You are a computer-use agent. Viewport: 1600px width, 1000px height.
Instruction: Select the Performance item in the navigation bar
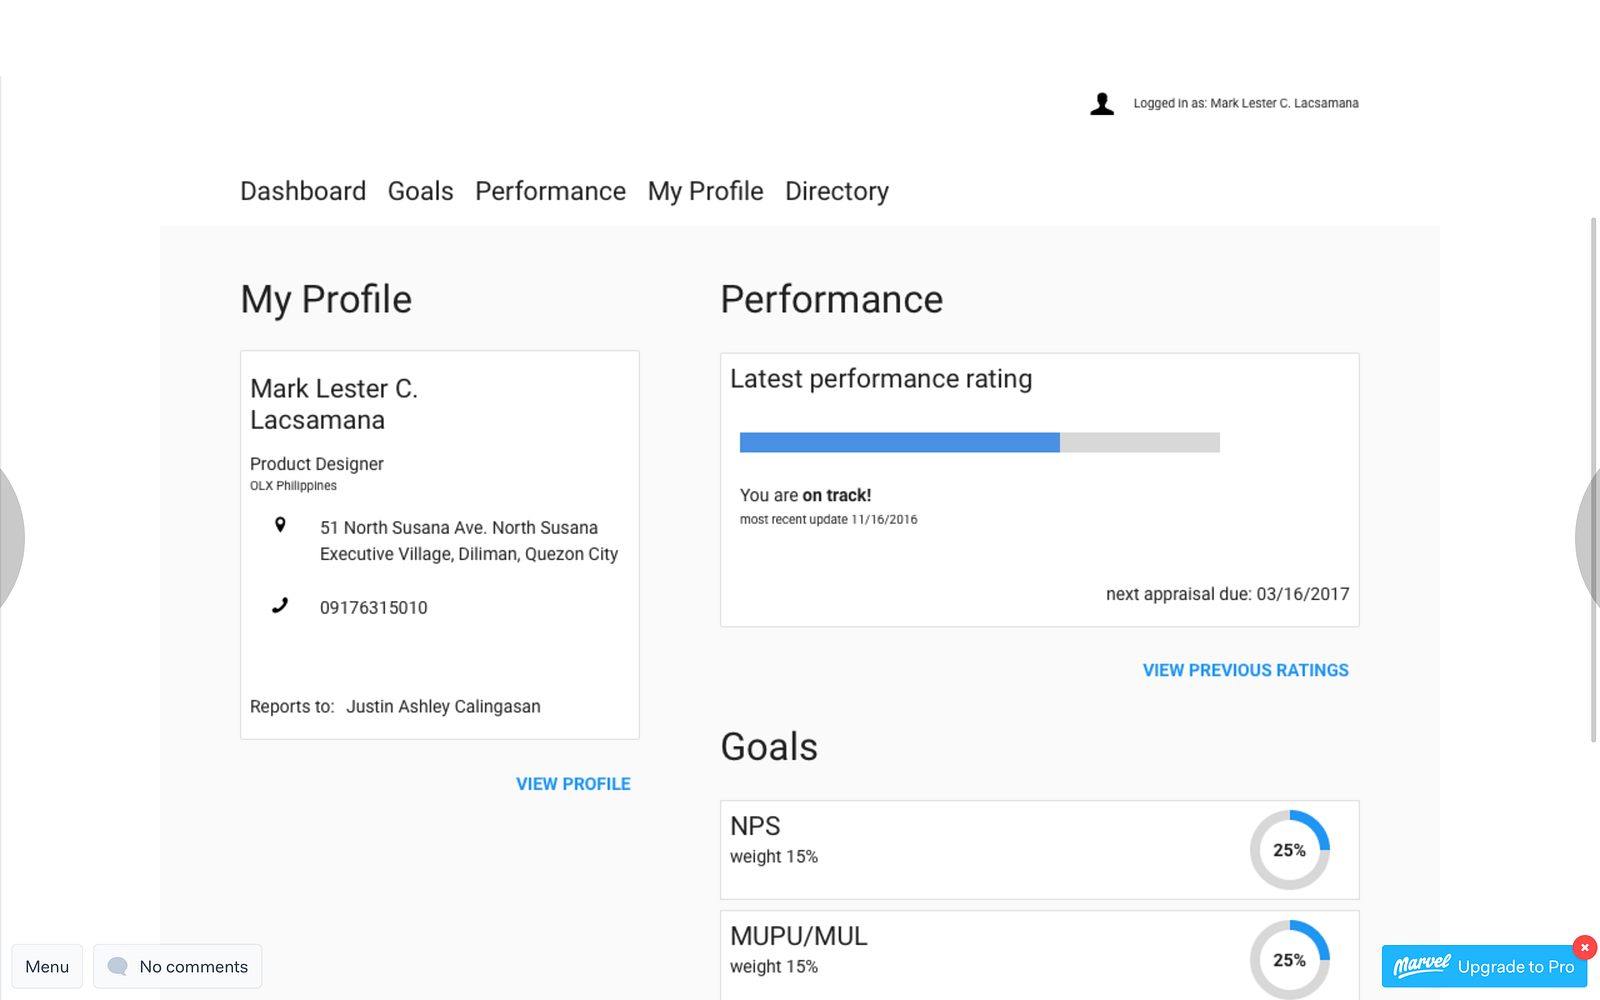pos(550,191)
